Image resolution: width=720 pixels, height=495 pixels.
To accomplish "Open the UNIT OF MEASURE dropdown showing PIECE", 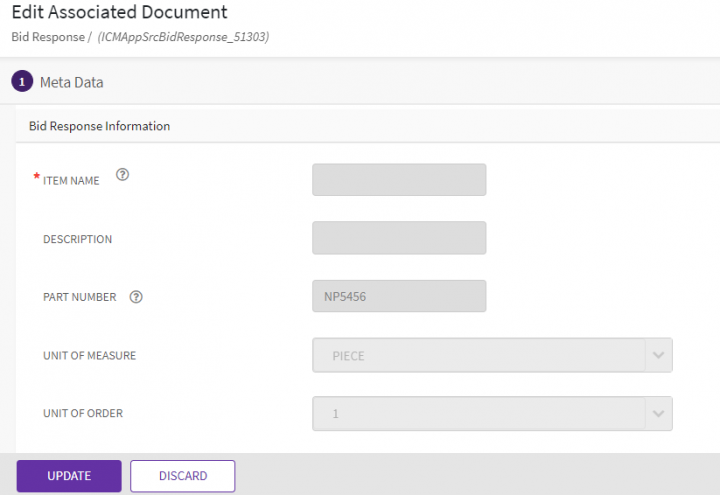I will pos(480,355).
